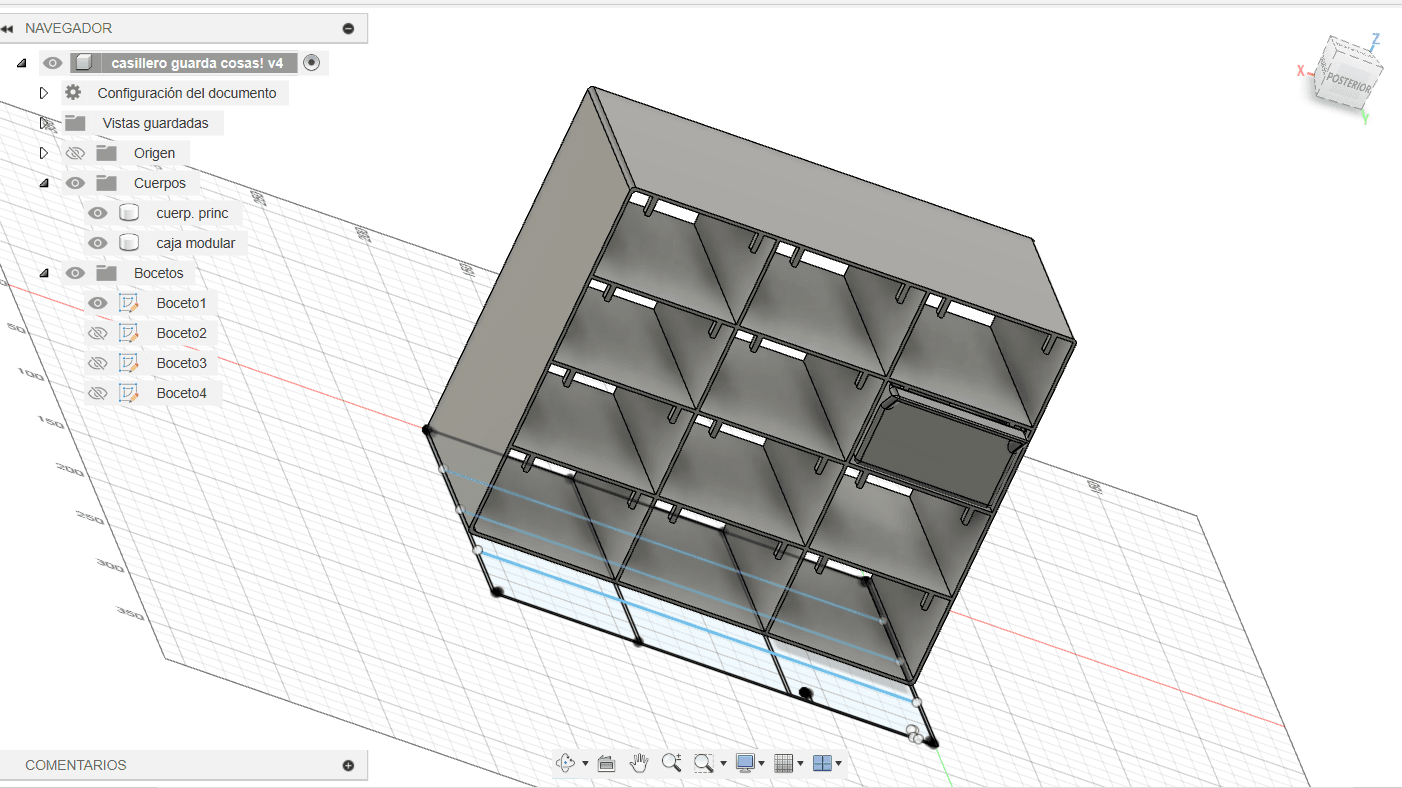Show the hidden Boceto3 sketch

tap(97, 363)
